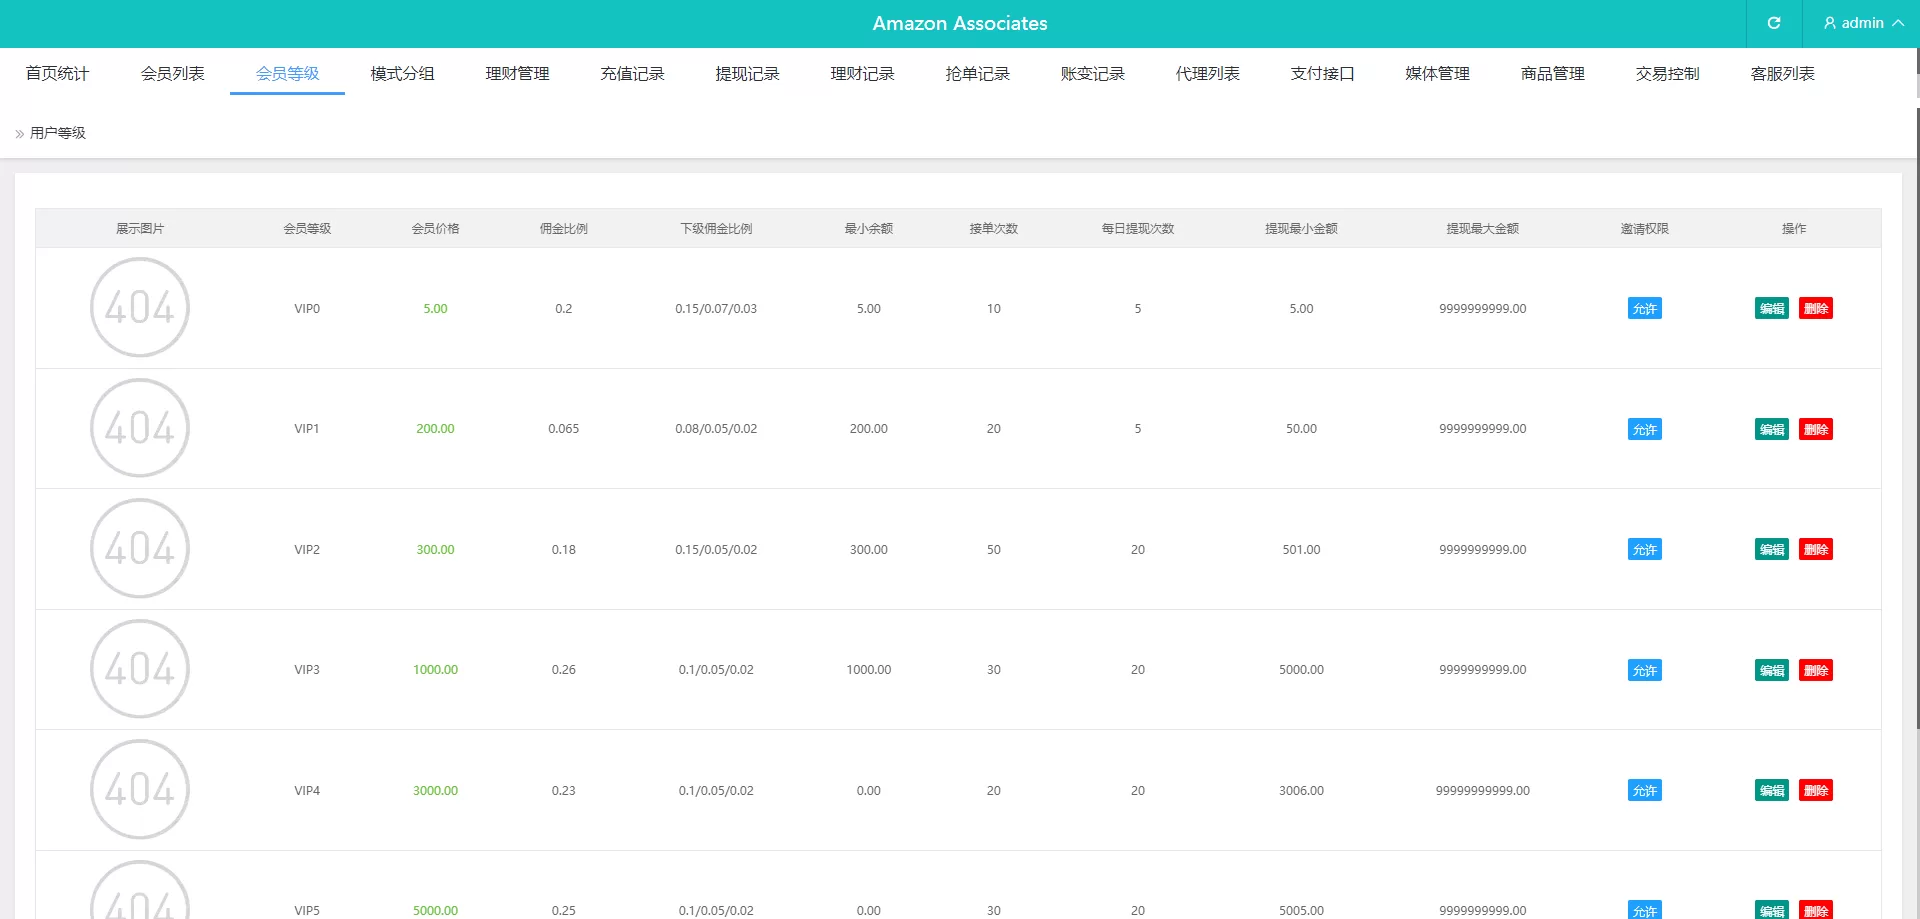This screenshot has height=919, width=1920.
Task: Toggle 允许 invite permission for VIP0
Action: coord(1644,309)
